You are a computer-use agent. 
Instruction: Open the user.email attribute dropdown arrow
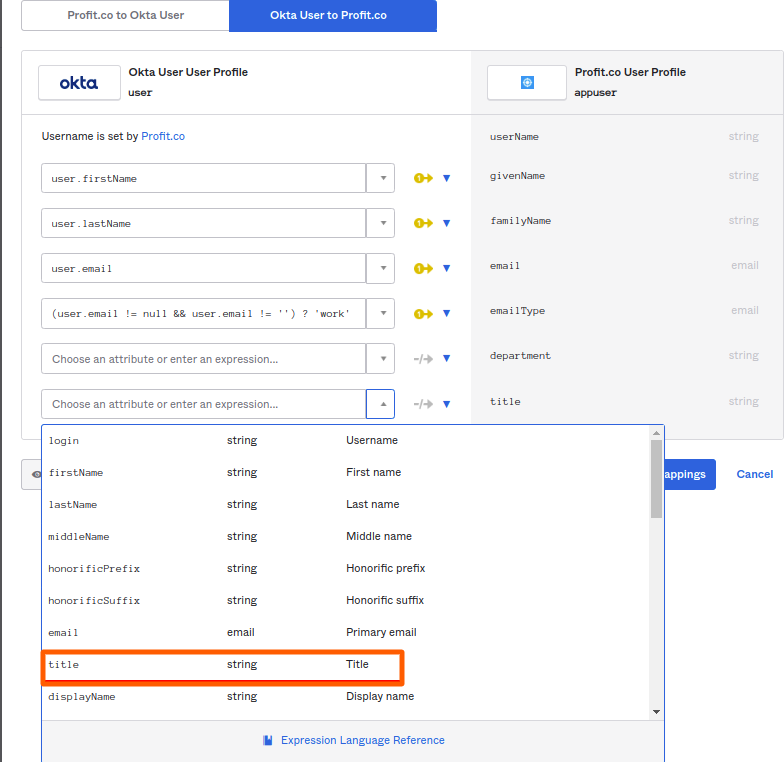pyautogui.click(x=381, y=268)
